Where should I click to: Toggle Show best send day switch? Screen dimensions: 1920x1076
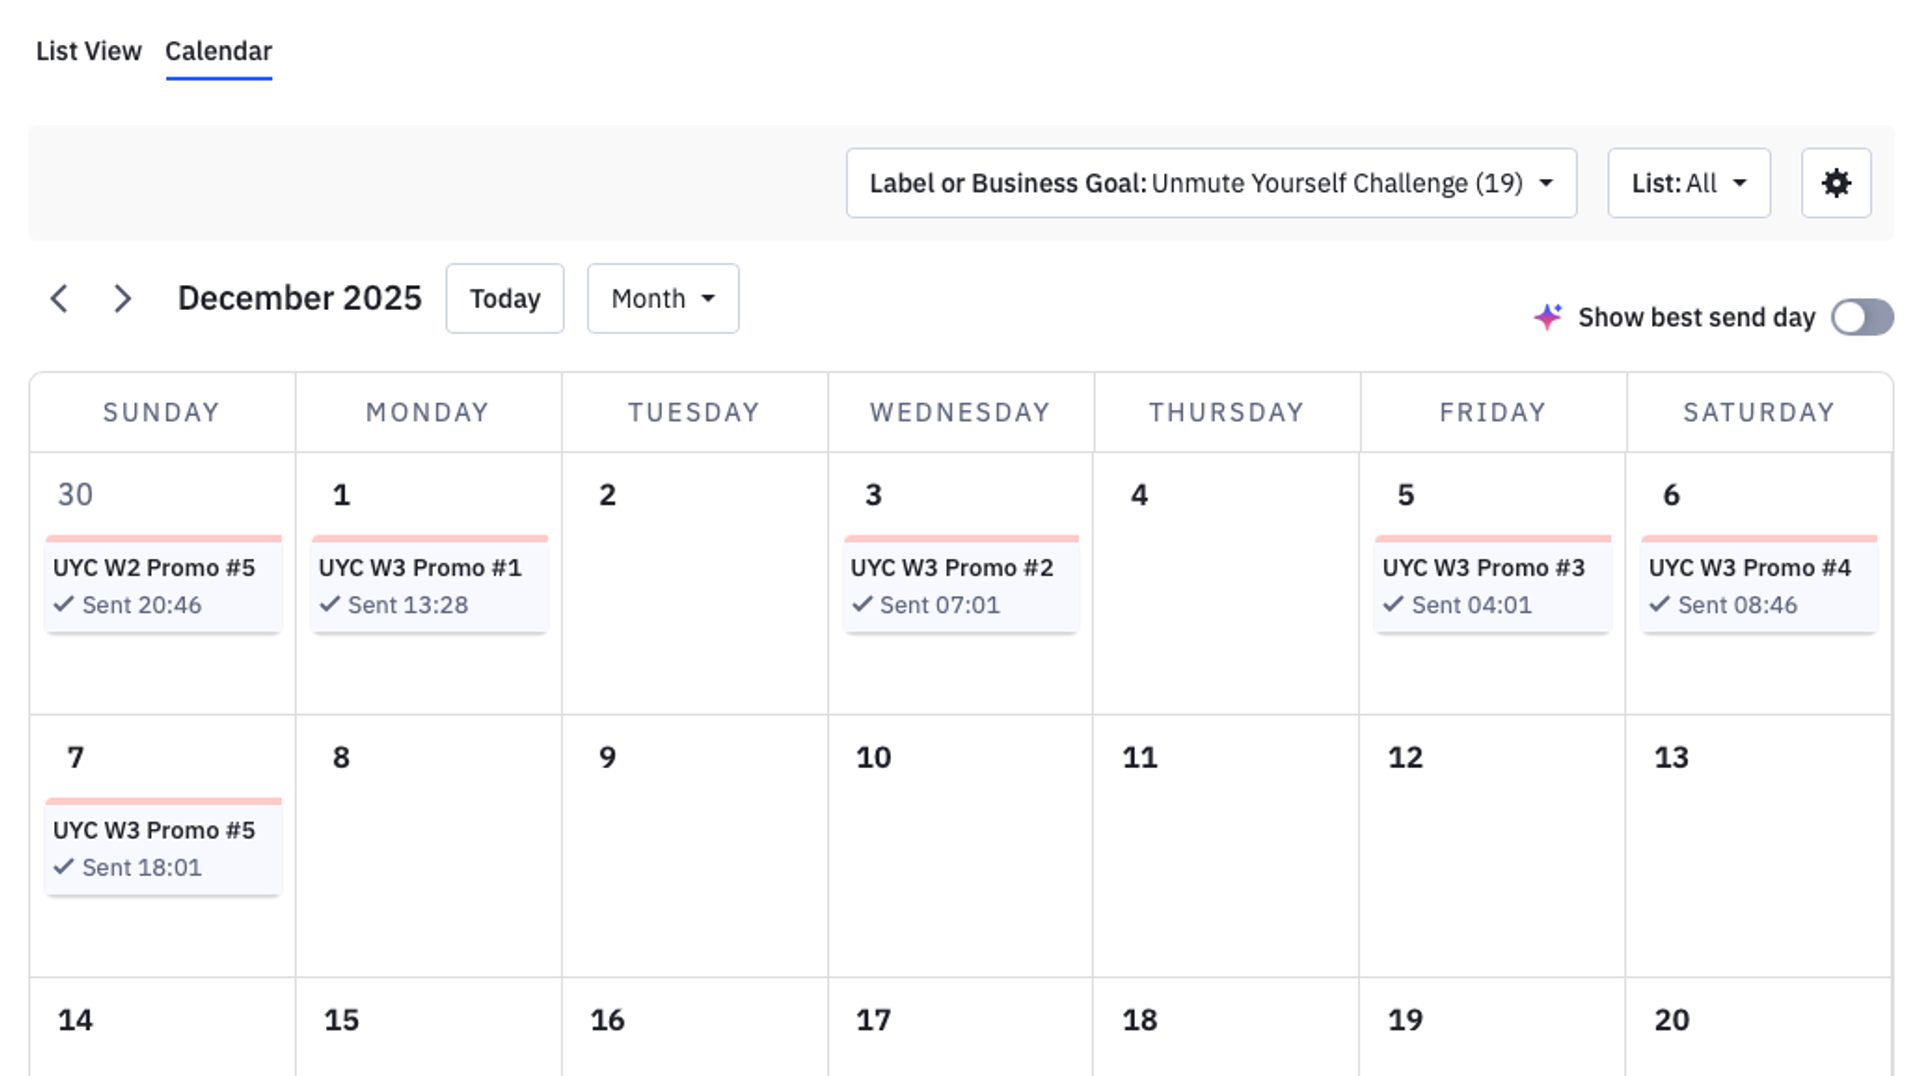1861,317
